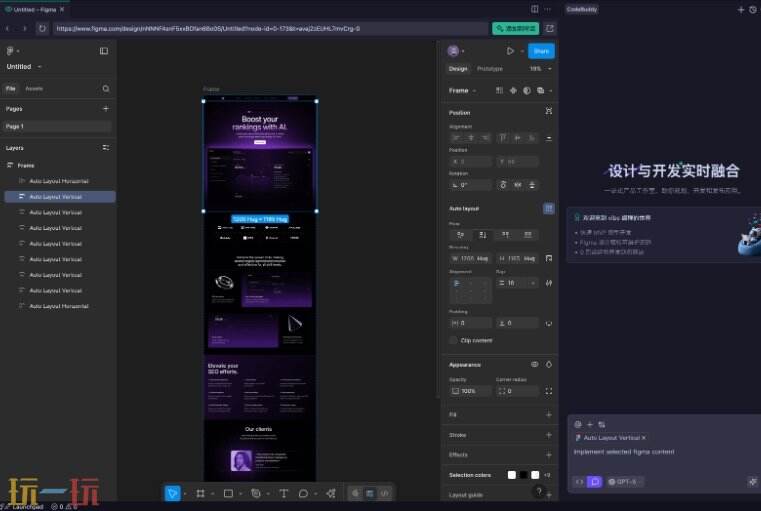Toggle the left sidebar panel icon

pyautogui.click(x=104, y=51)
